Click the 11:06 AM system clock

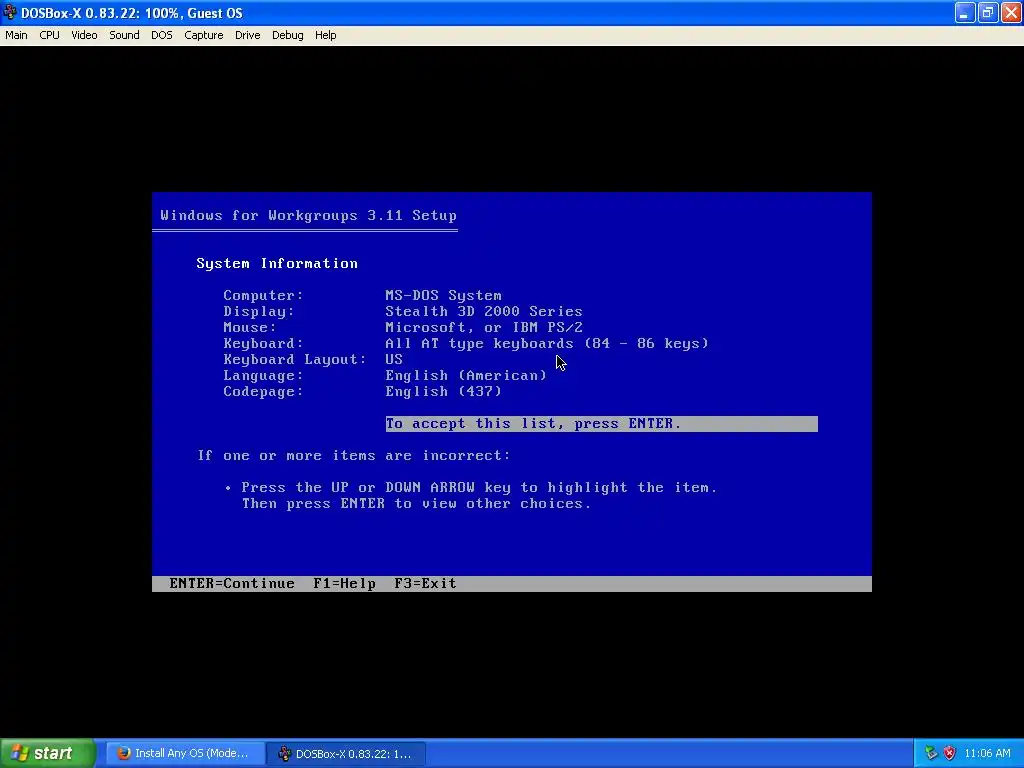987,753
